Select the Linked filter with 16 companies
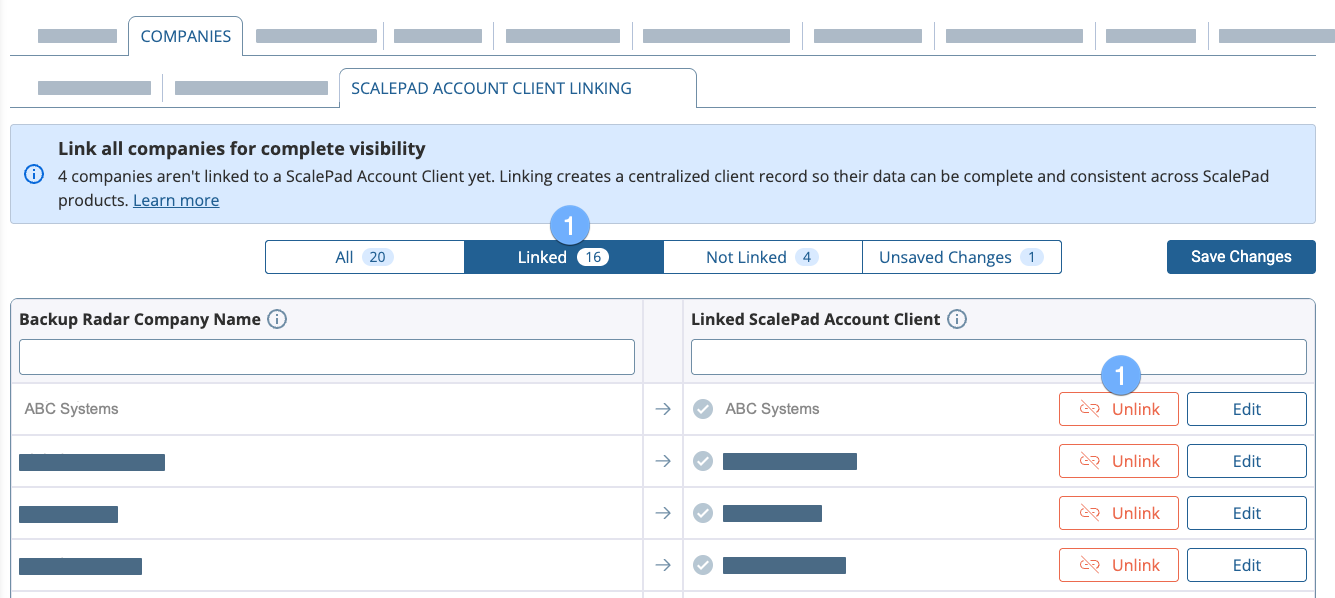Screen dimensions: 1335x598 click(563, 257)
